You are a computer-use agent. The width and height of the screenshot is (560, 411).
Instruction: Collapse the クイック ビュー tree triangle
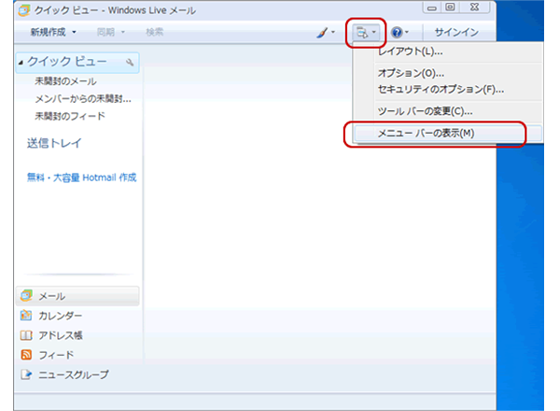click(x=21, y=62)
